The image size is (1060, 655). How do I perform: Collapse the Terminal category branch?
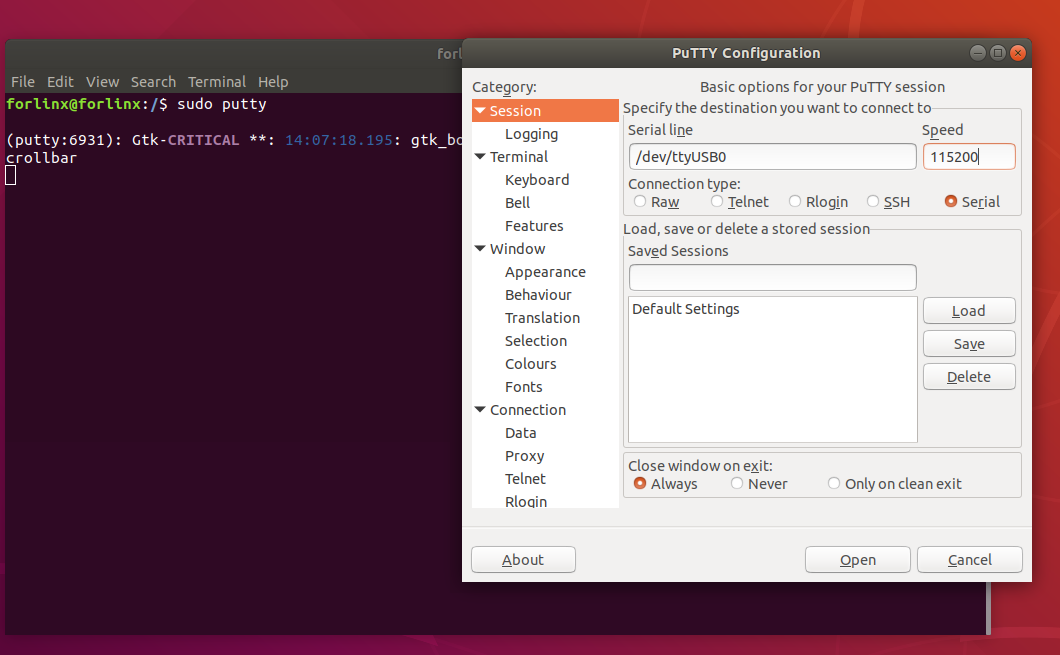[481, 156]
